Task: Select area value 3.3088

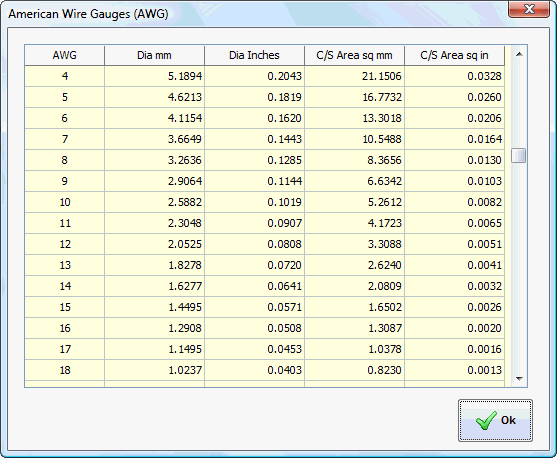Action: tap(355, 244)
